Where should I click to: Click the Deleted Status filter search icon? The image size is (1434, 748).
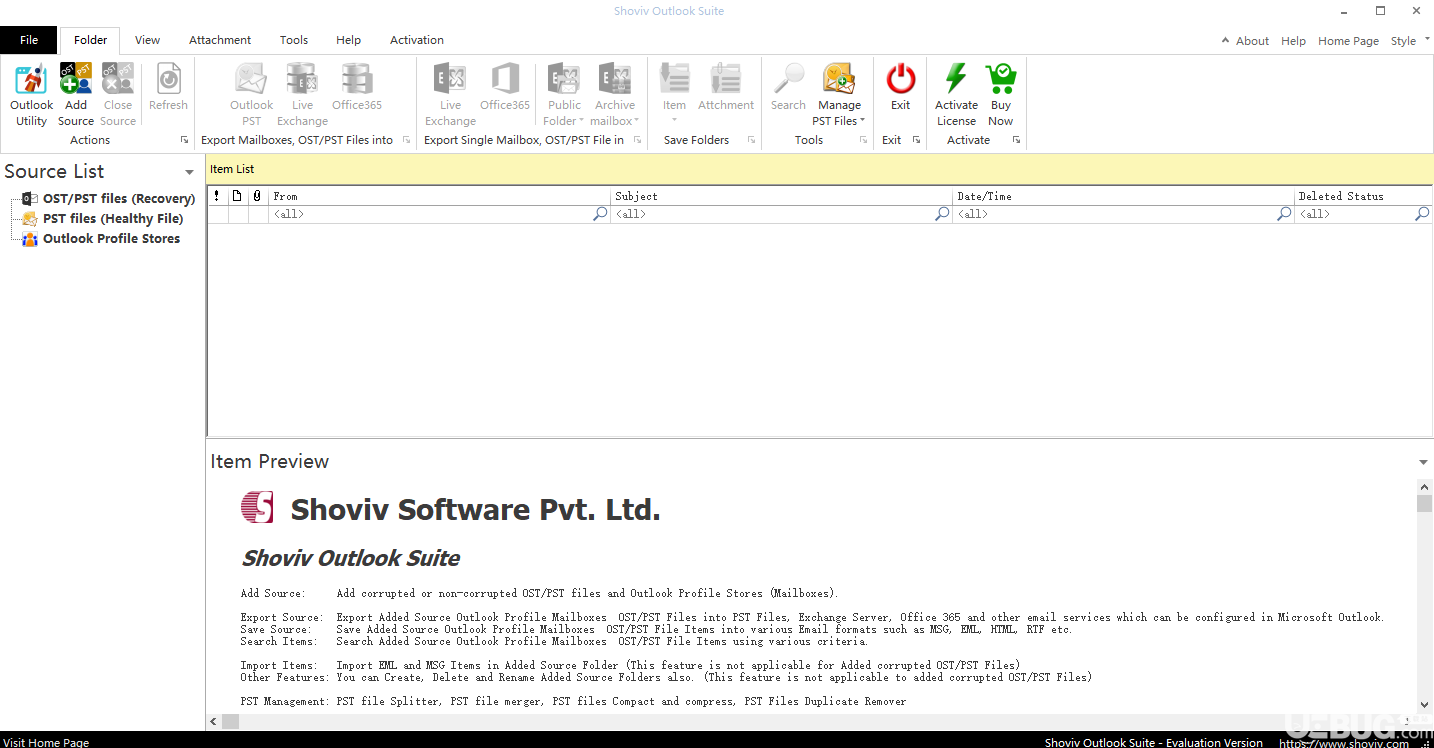click(1422, 214)
